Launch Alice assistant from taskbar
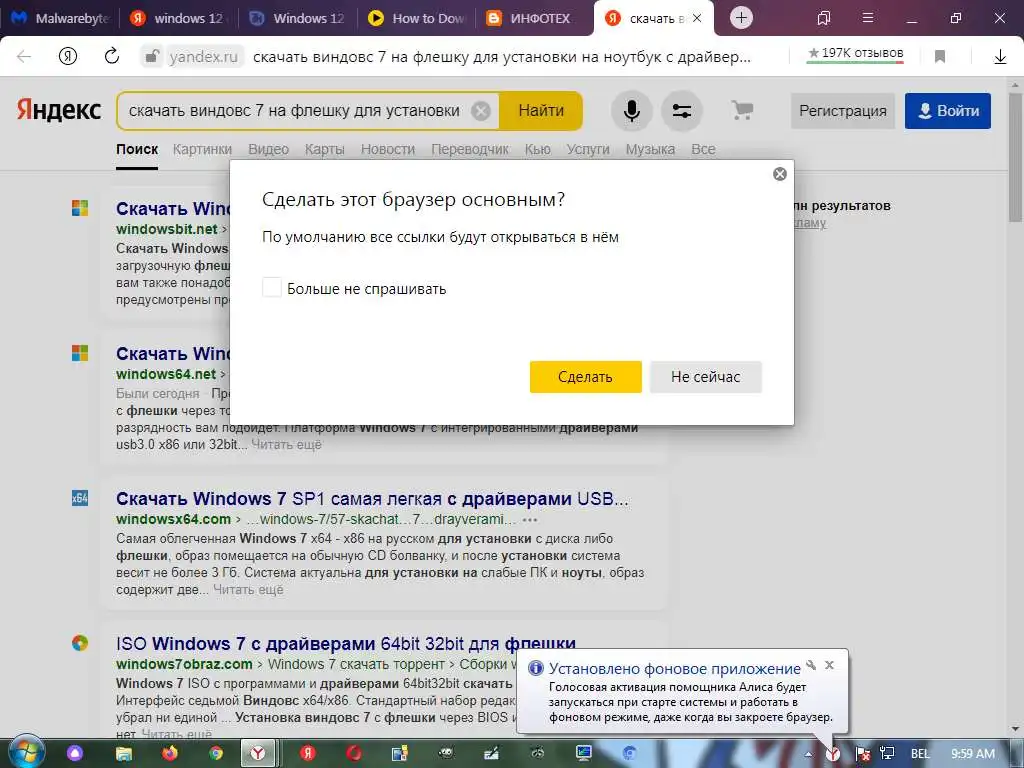 pos(75,753)
